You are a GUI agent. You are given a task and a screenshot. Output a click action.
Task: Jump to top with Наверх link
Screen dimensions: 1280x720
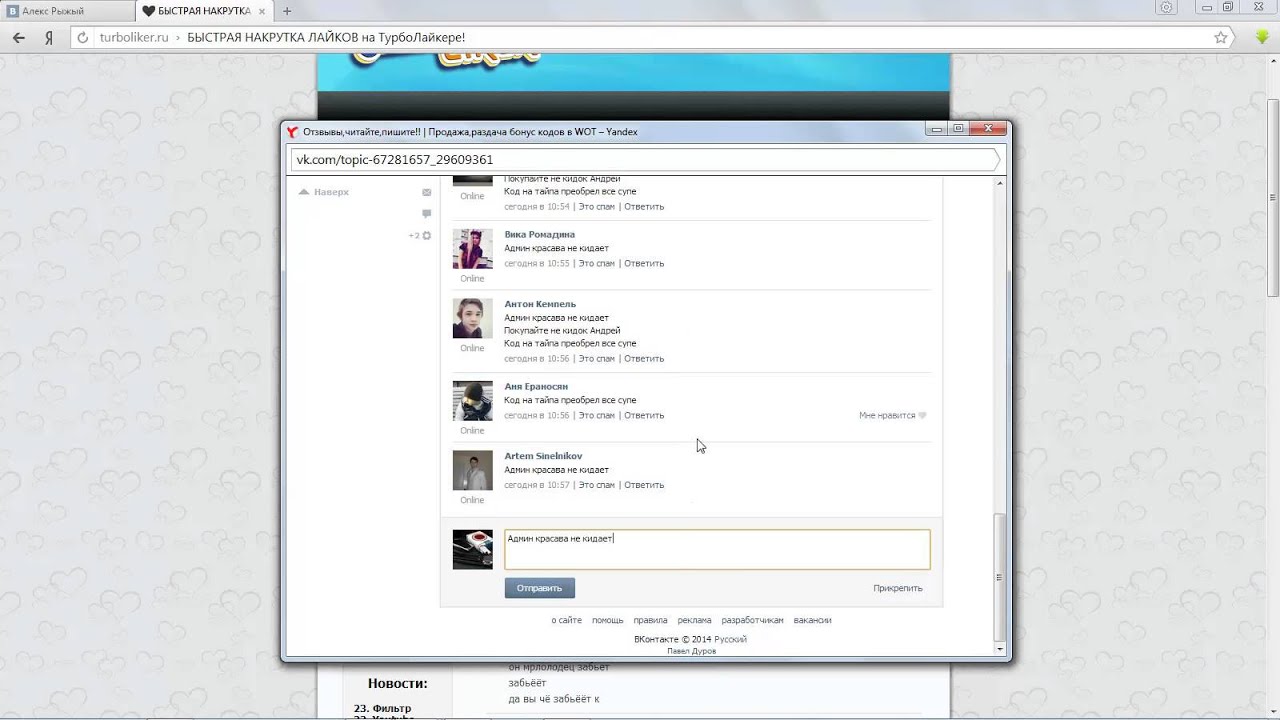(324, 192)
